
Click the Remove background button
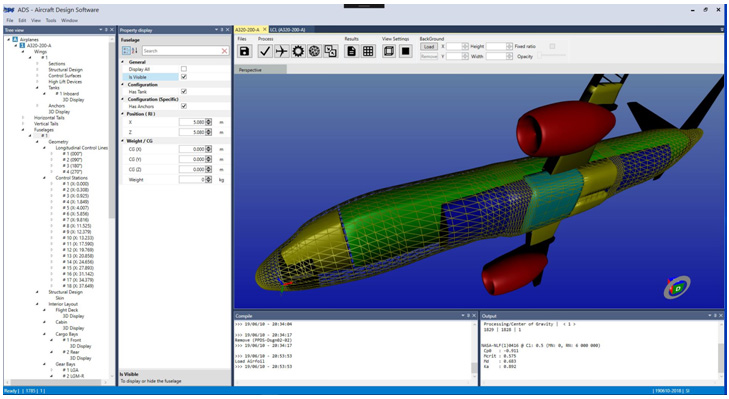tap(429, 56)
